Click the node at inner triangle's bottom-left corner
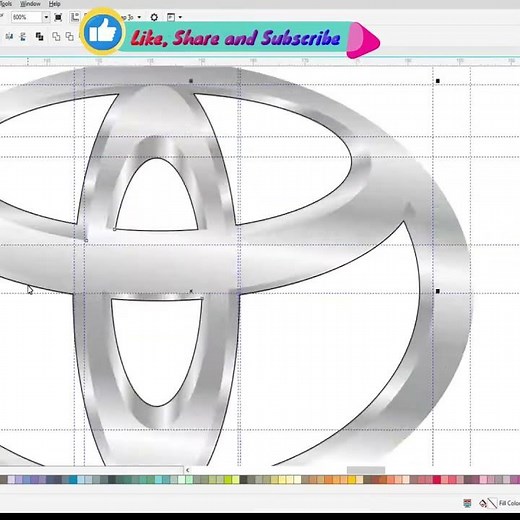This screenshot has height=520, width=520. (115, 229)
